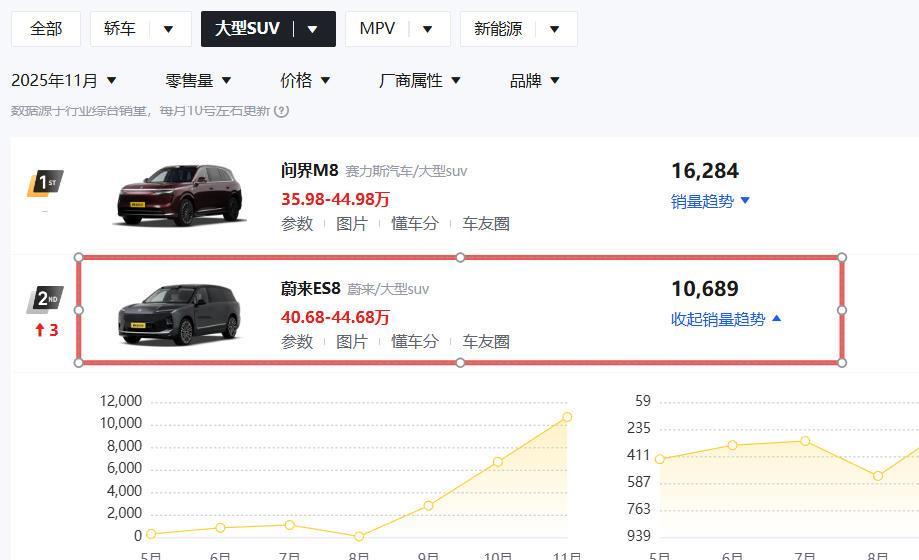This screenshot has height=560, width=919.
Task: Expand the 价格 filter
Action: tap(305, 80)
